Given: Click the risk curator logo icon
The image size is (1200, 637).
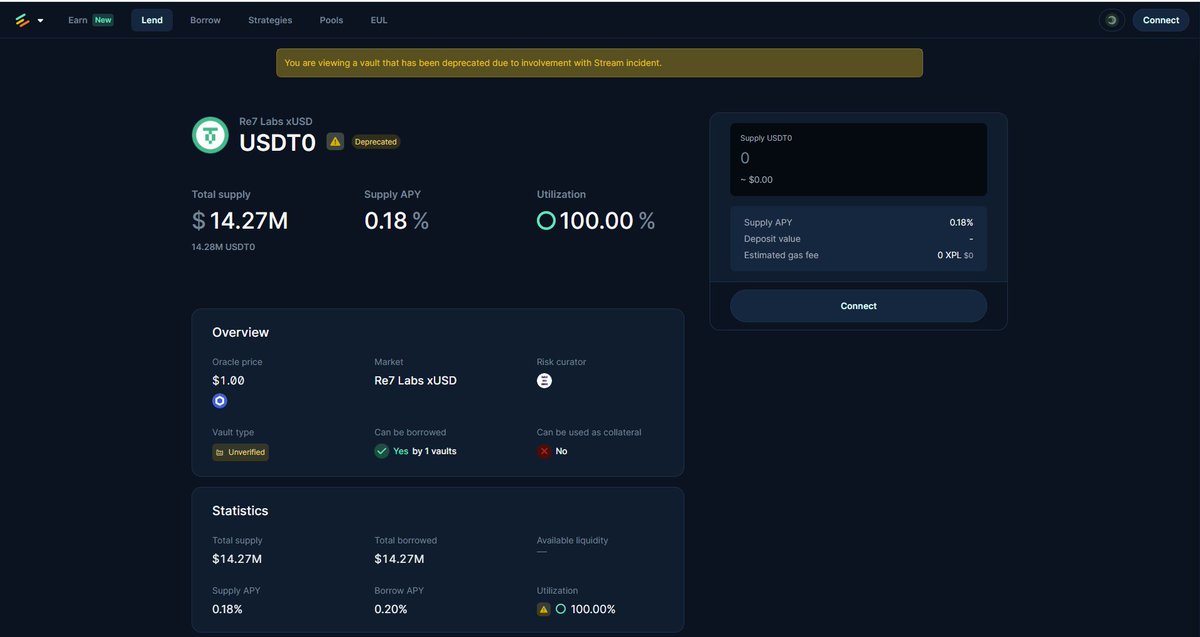Looking at the screenshot, I should [x=544, y=381].
